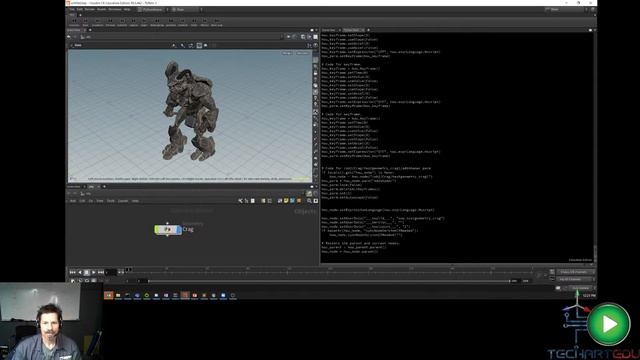The height and width of the screenshot is (360, 640).
Task: Open the PythonDemo desktop dropdown
Action: point(153,9)
